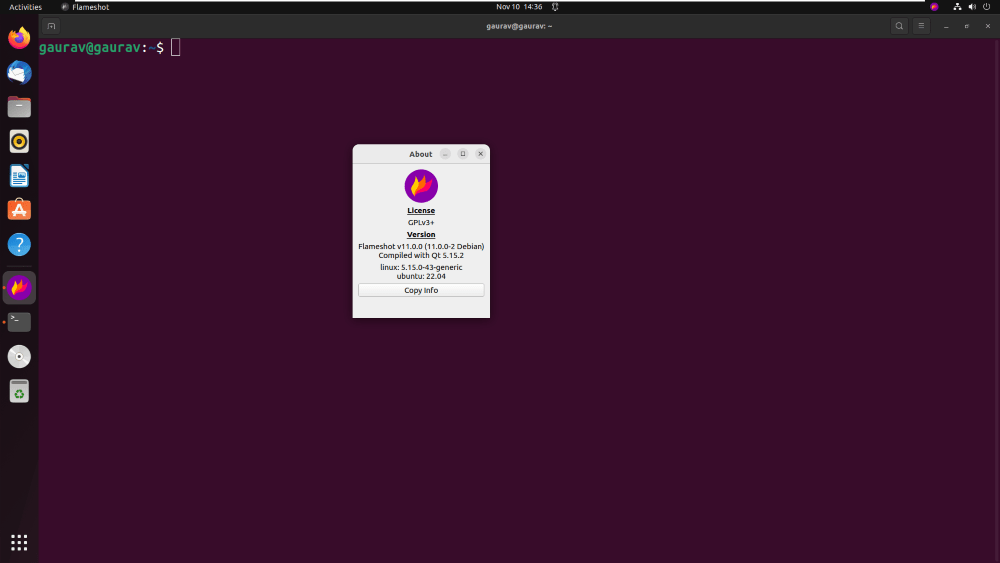Click the Flameshot tray icon in top bar
Screen dimensions: 1000x563
coord(934,7)
